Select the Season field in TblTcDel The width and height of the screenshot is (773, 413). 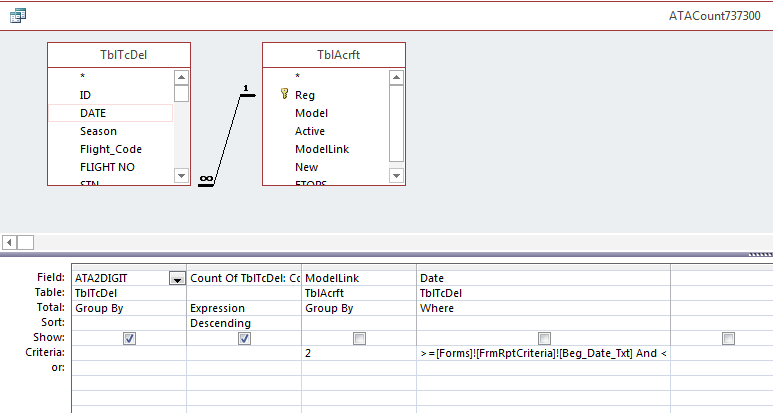pyautogui.click(x=110, y=131)
